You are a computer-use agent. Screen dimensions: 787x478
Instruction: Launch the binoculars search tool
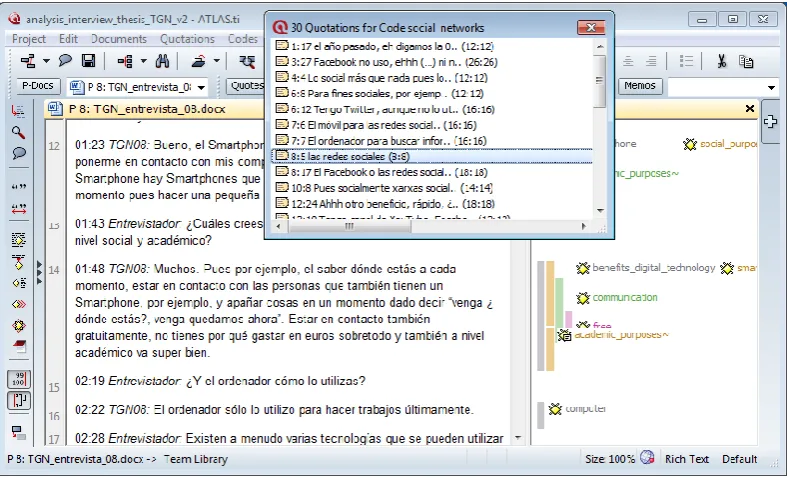[x=162, y=61]
